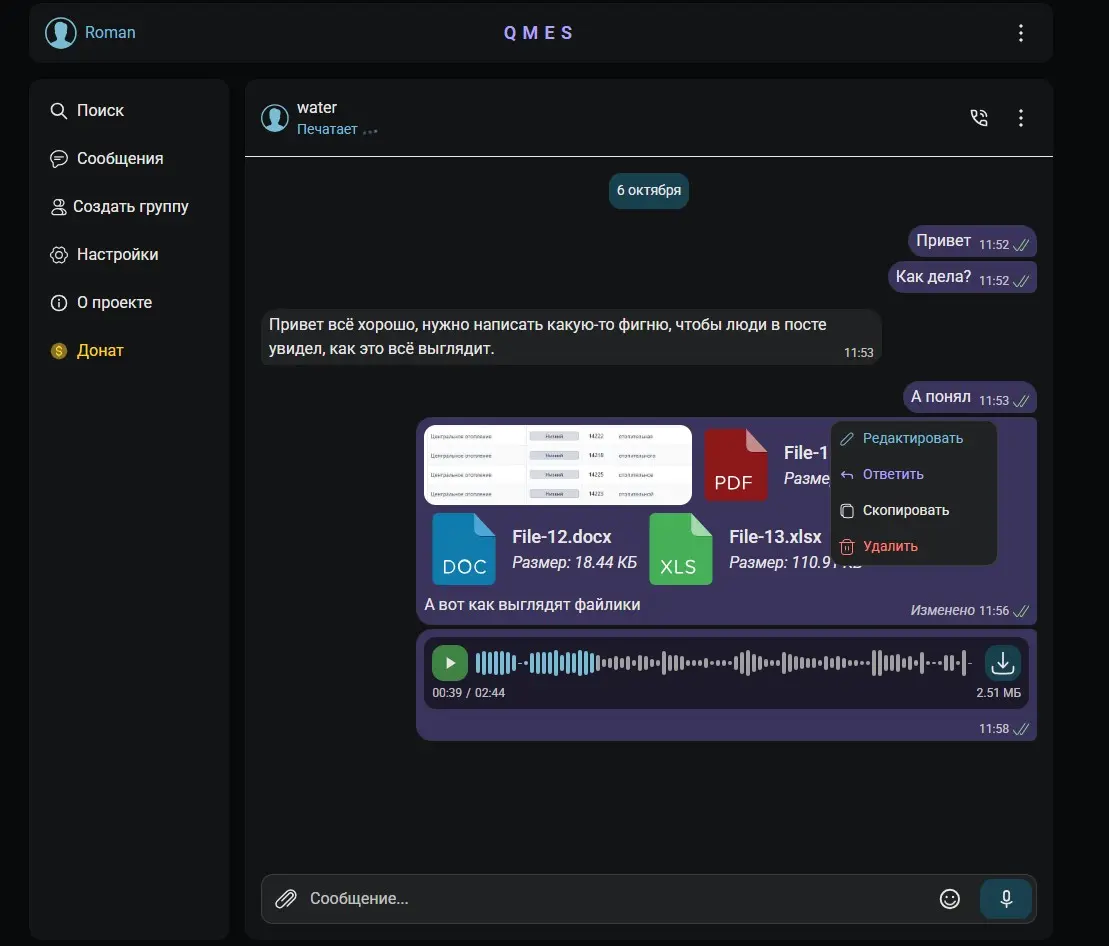Click the XLS icon of File-13.xlsx
Viewport: 1109px width, 946px height.
680,549
